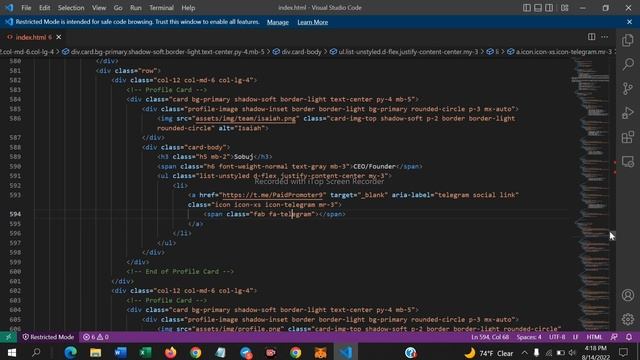The image size is (640, 360).
Task: Close the index.html tab
Action: [x=59, y=37]
